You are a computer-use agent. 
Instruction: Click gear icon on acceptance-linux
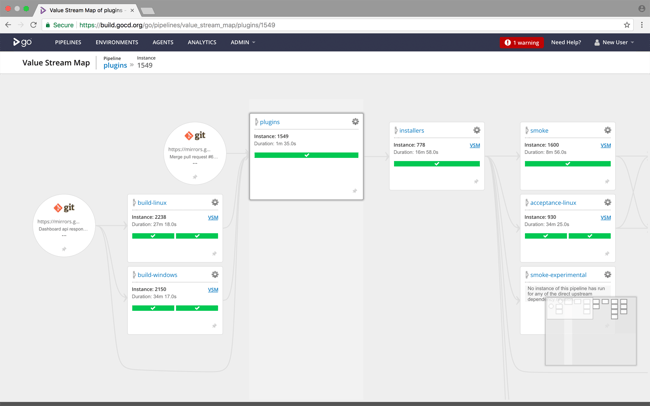pyautogui.click(x=607, y=203)
